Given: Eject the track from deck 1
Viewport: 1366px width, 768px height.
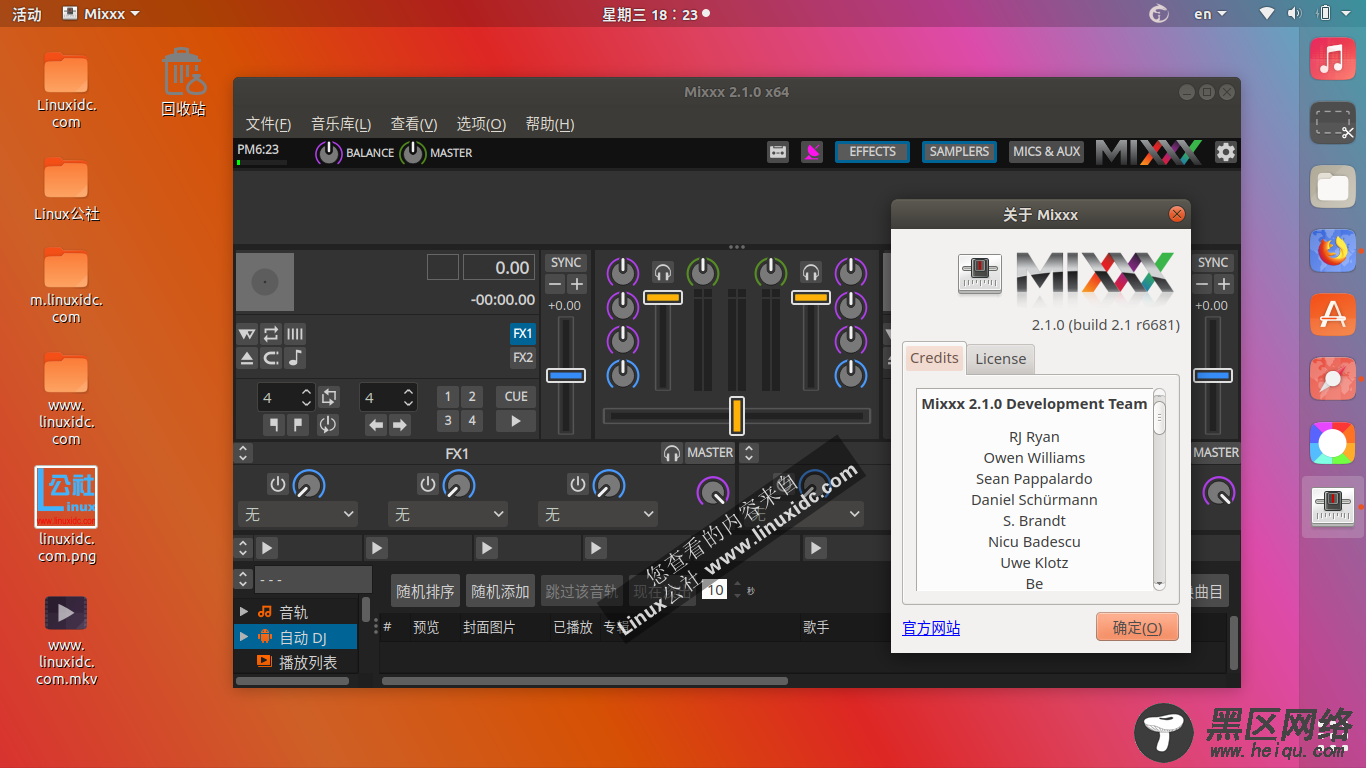Looking at the screenshot, I should (247, 358).
